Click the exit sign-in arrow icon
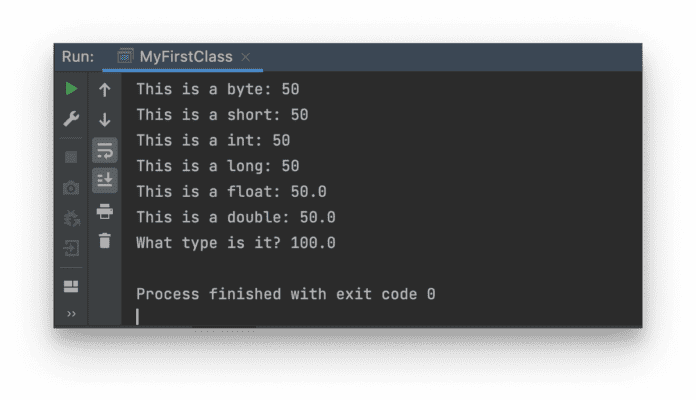696x400 pixels. click(71, 248)
